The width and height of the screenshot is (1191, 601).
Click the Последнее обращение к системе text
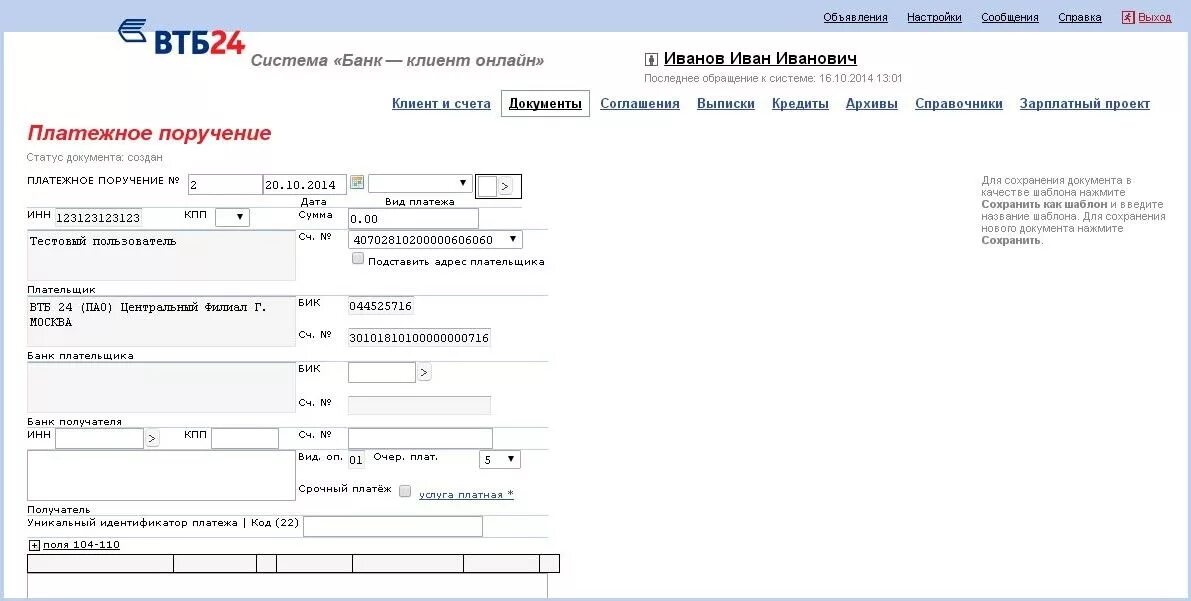click(x=773, y=78)
